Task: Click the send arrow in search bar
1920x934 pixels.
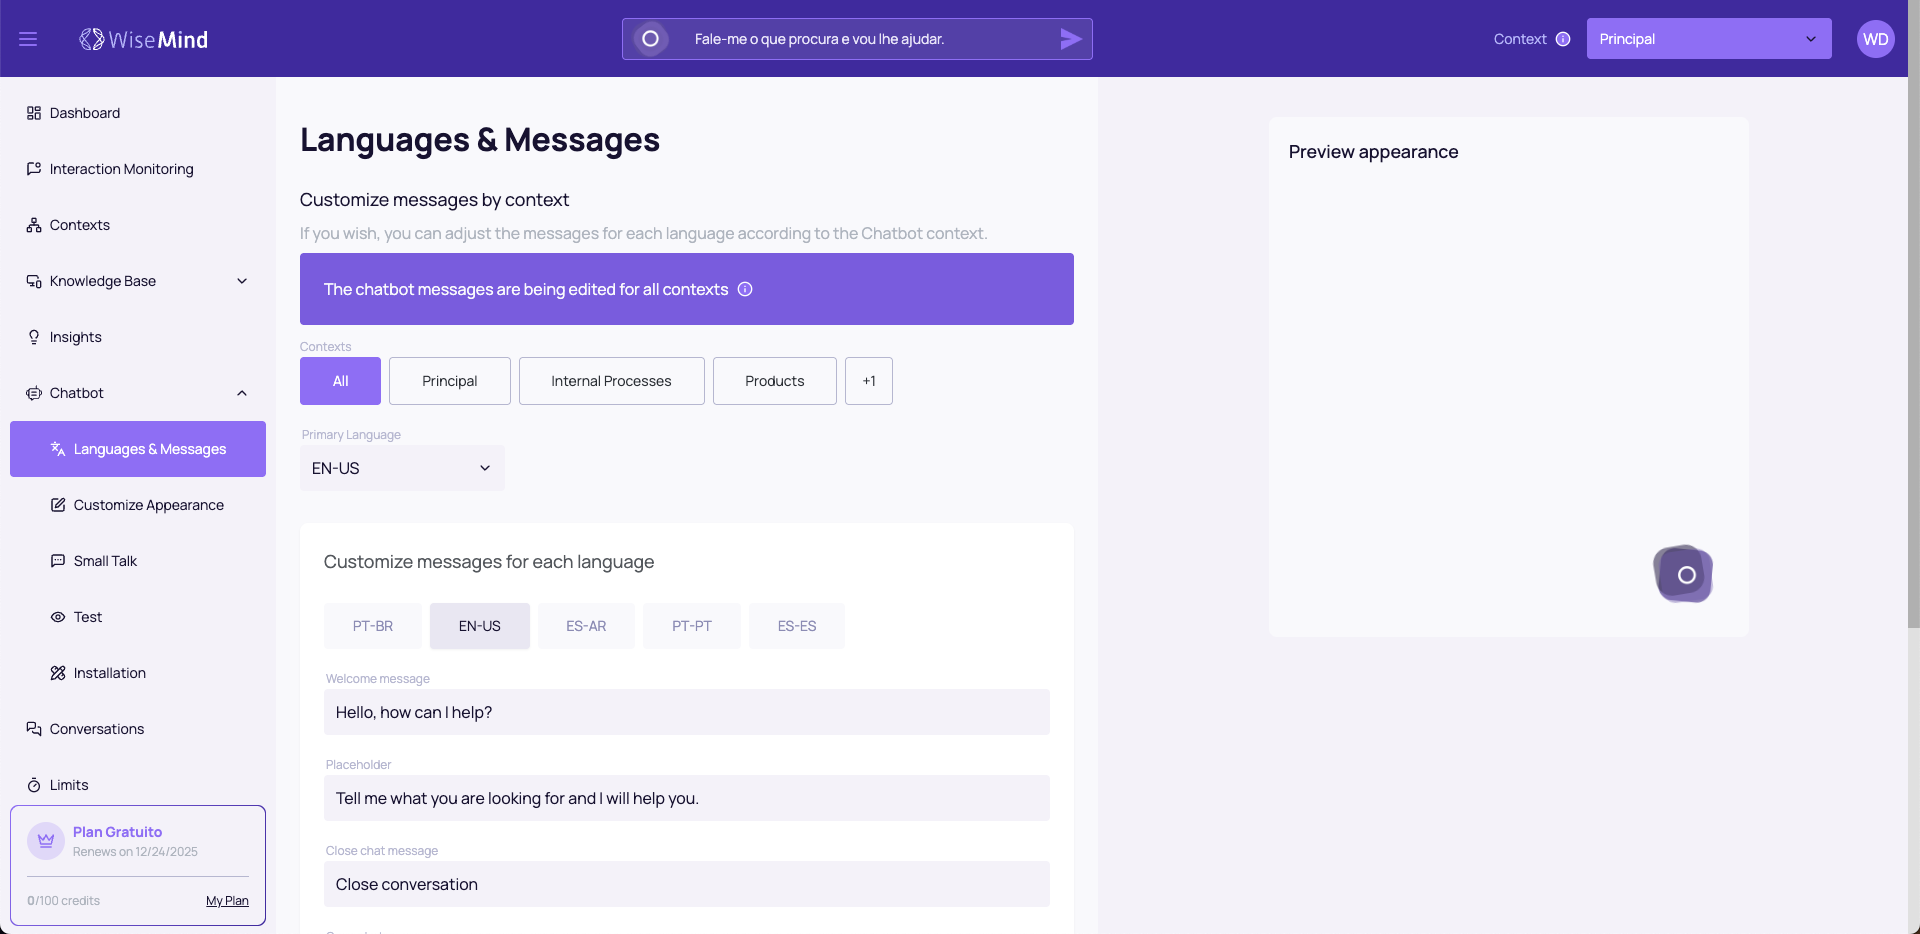Action: click(1070, 39)
